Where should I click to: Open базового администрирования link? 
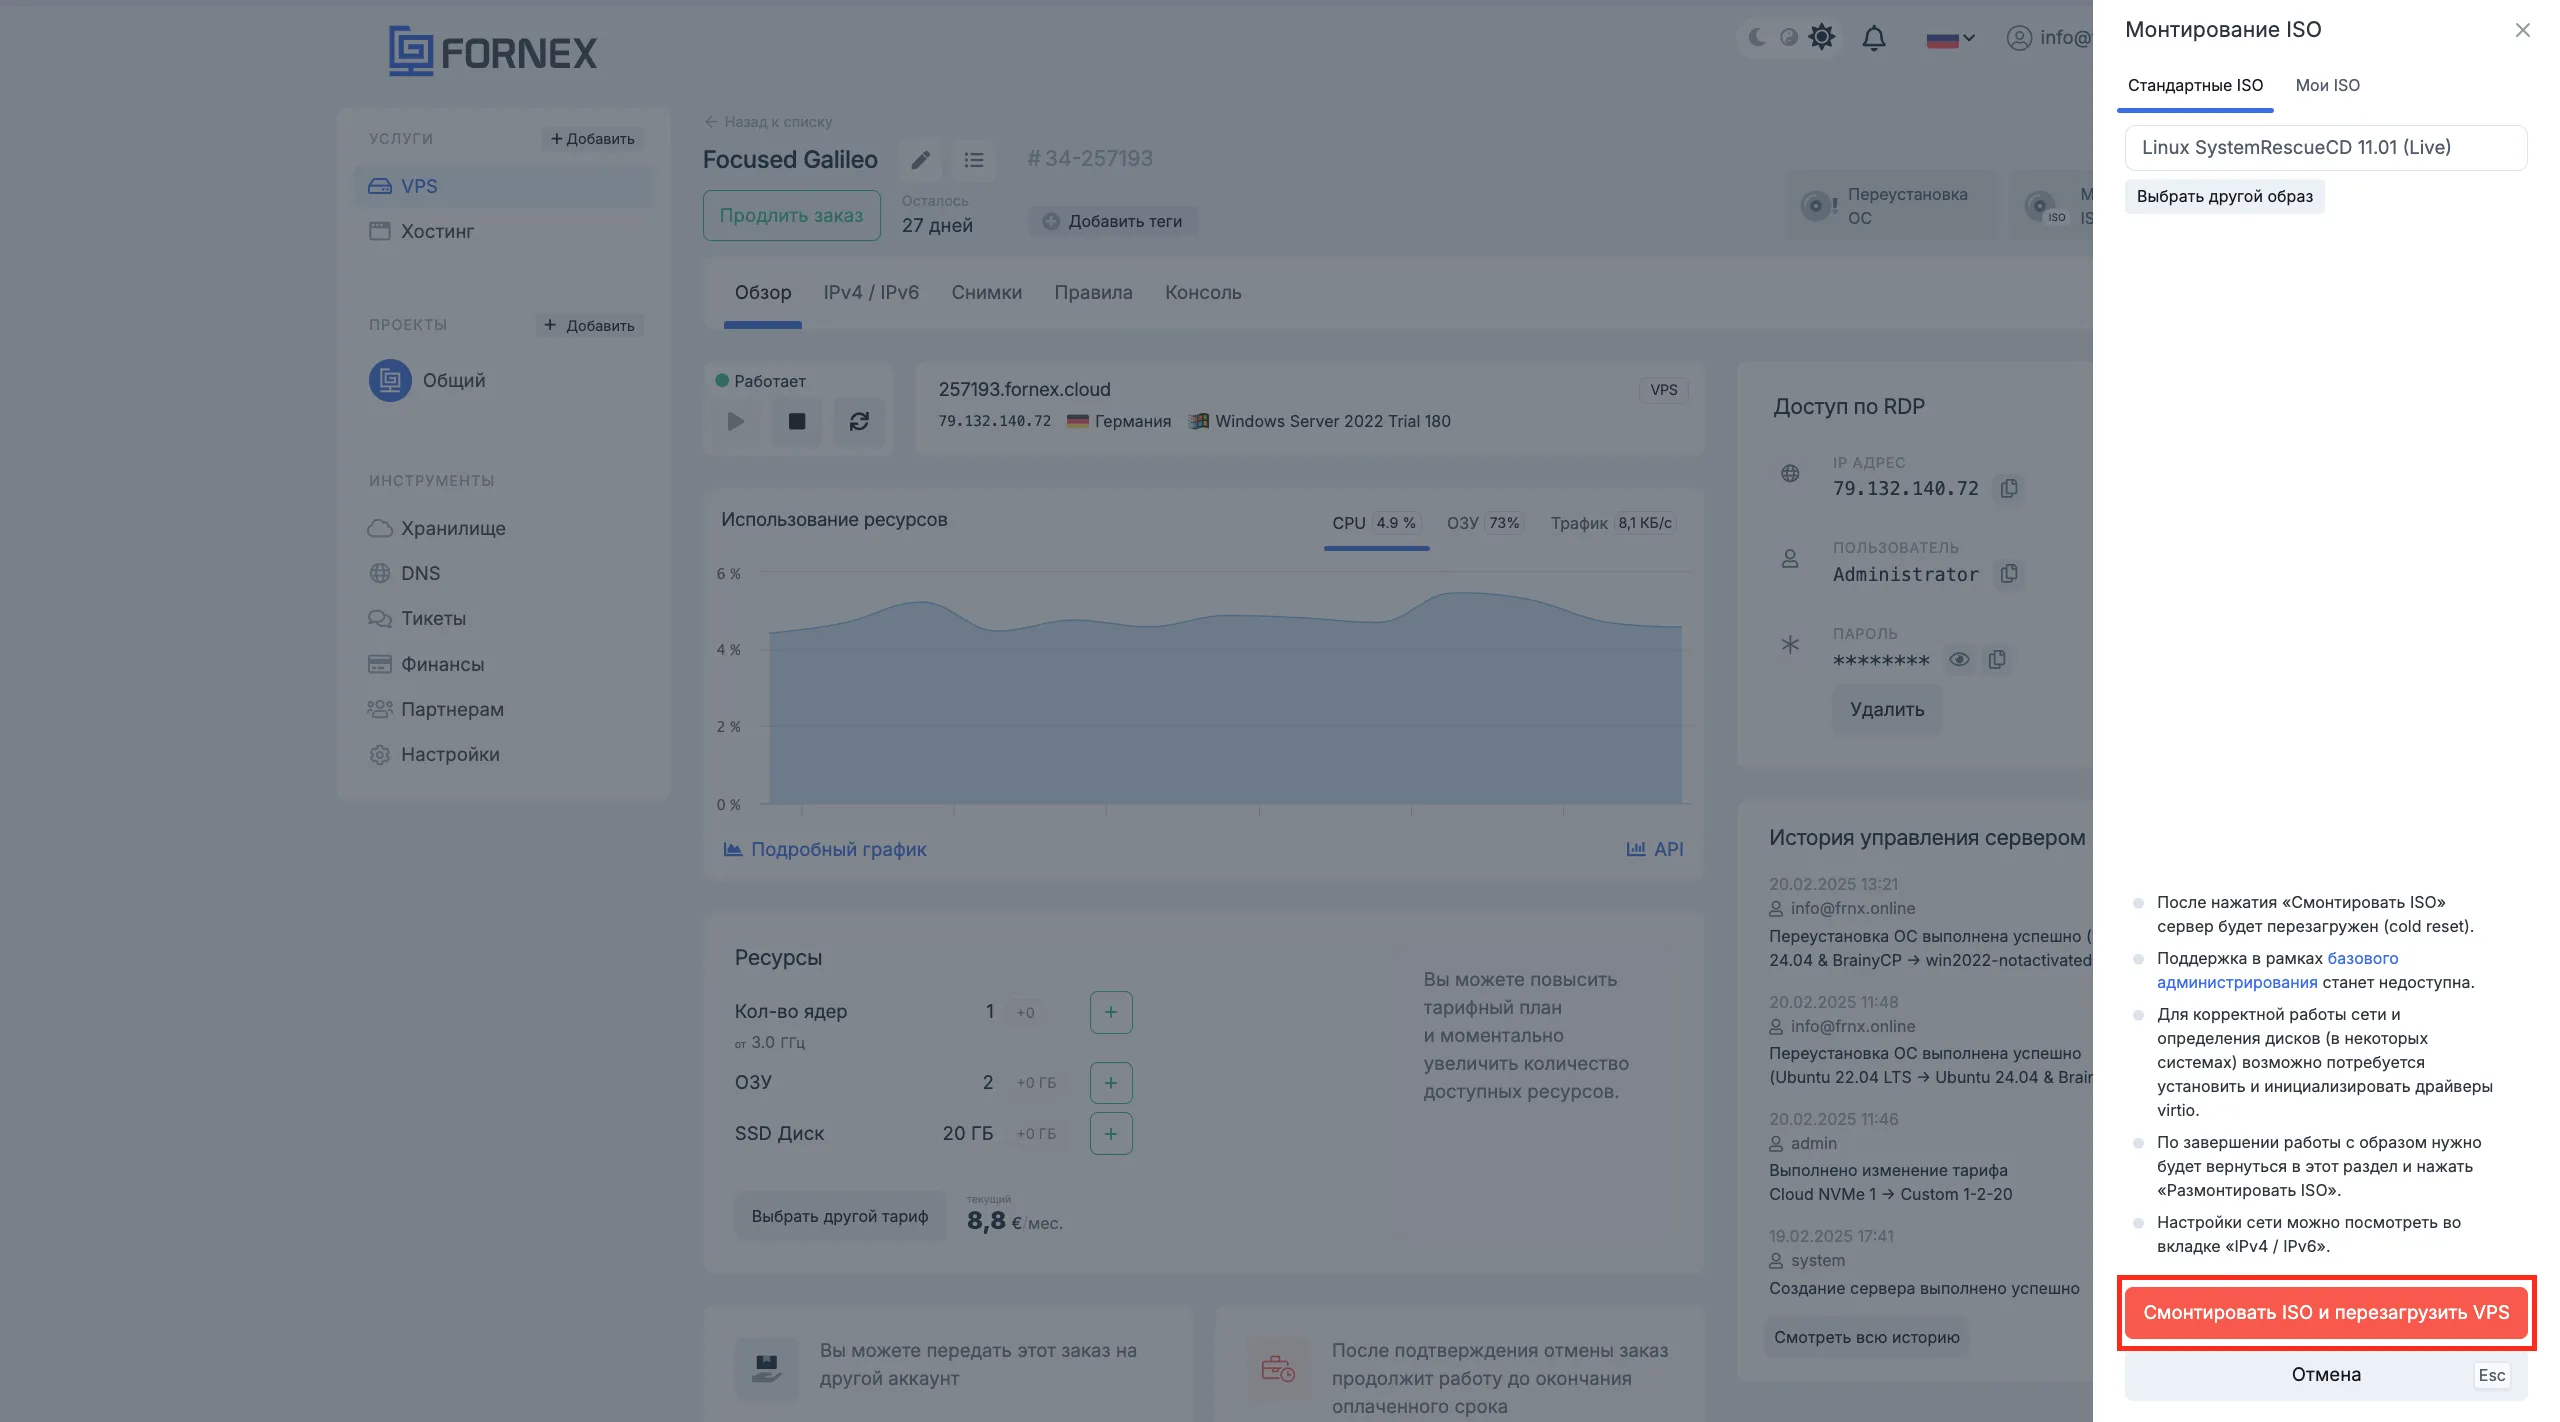pos(2277,971)
